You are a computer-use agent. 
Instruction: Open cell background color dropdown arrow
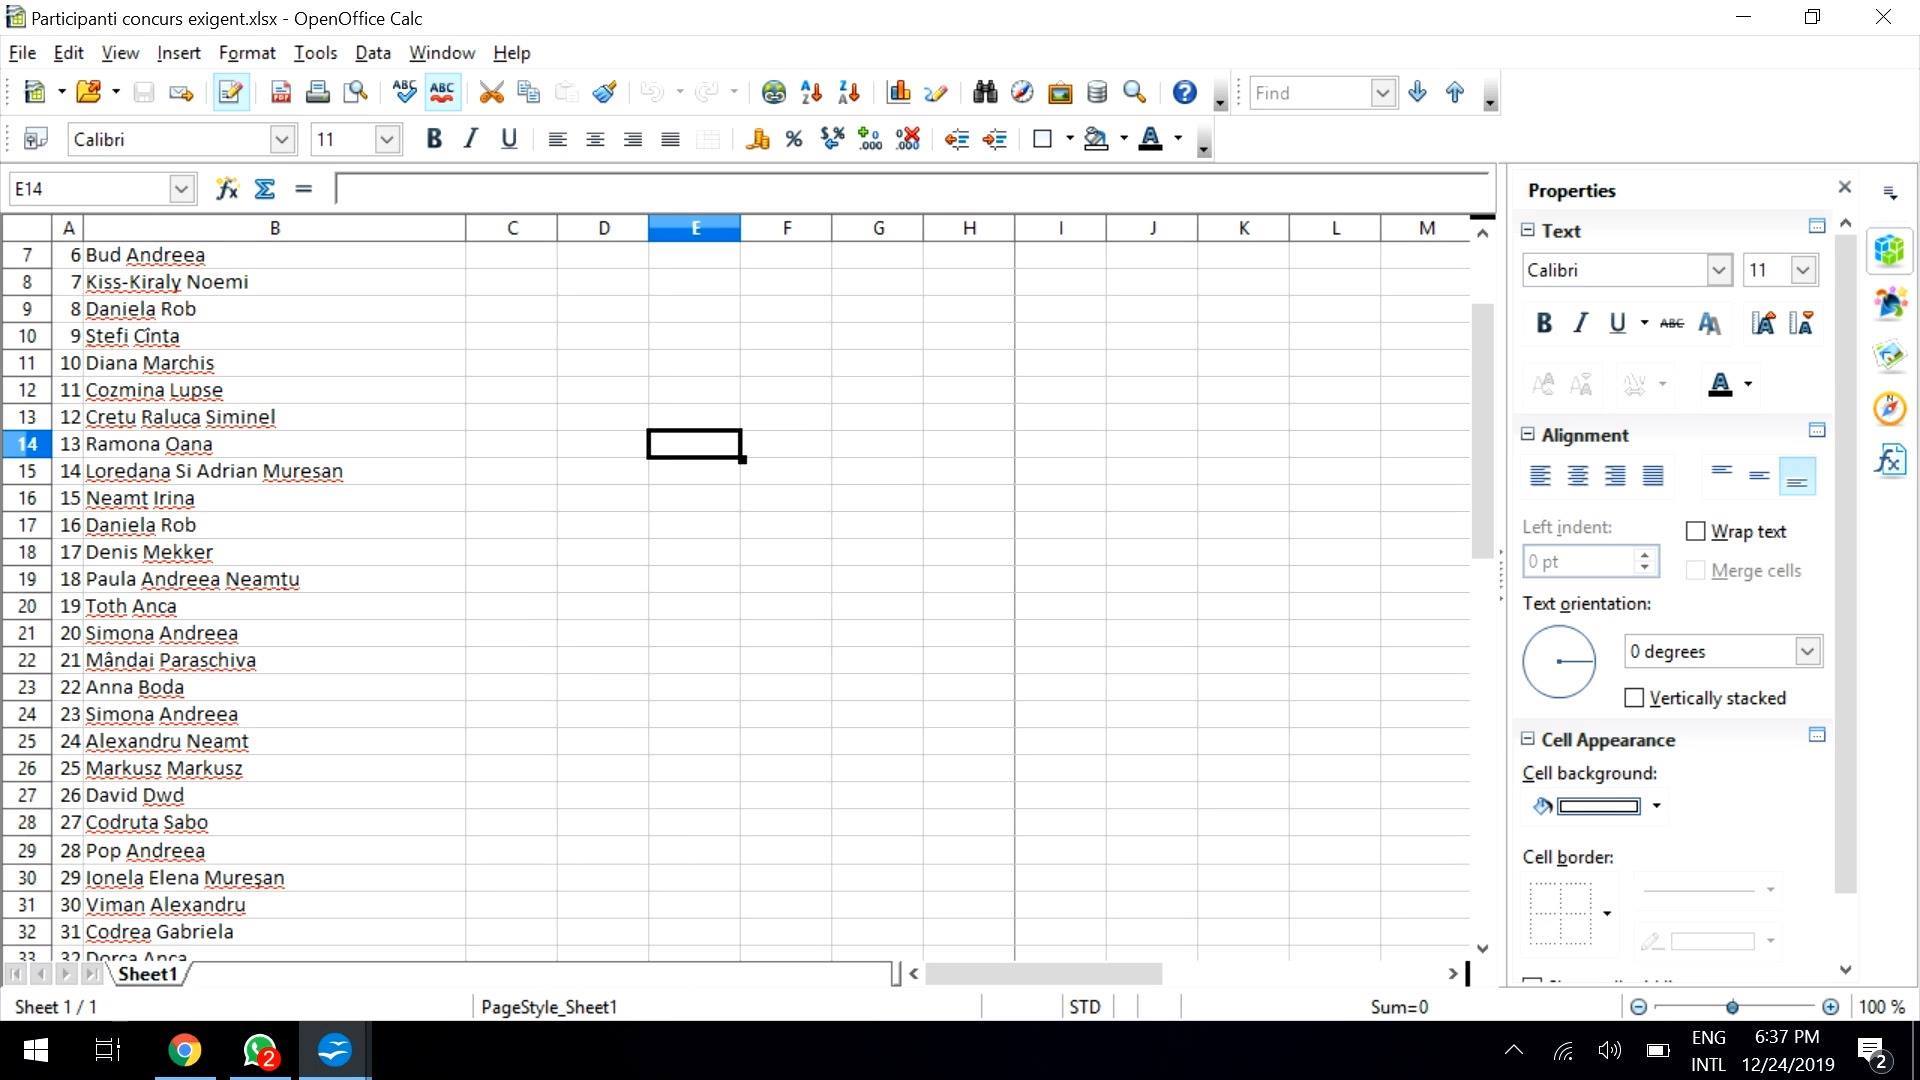tap(1656, 806)
